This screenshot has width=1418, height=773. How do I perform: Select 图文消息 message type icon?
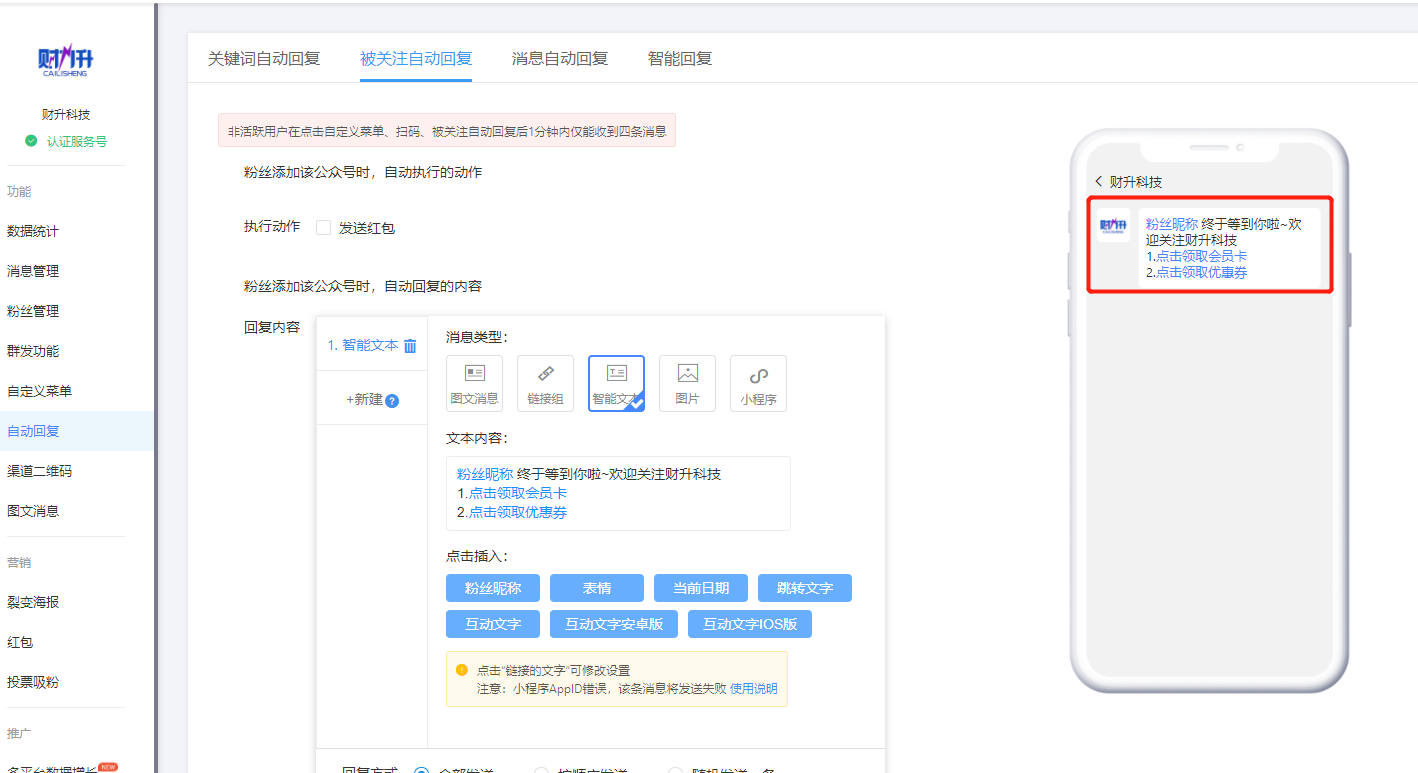(x=475, y=384)
